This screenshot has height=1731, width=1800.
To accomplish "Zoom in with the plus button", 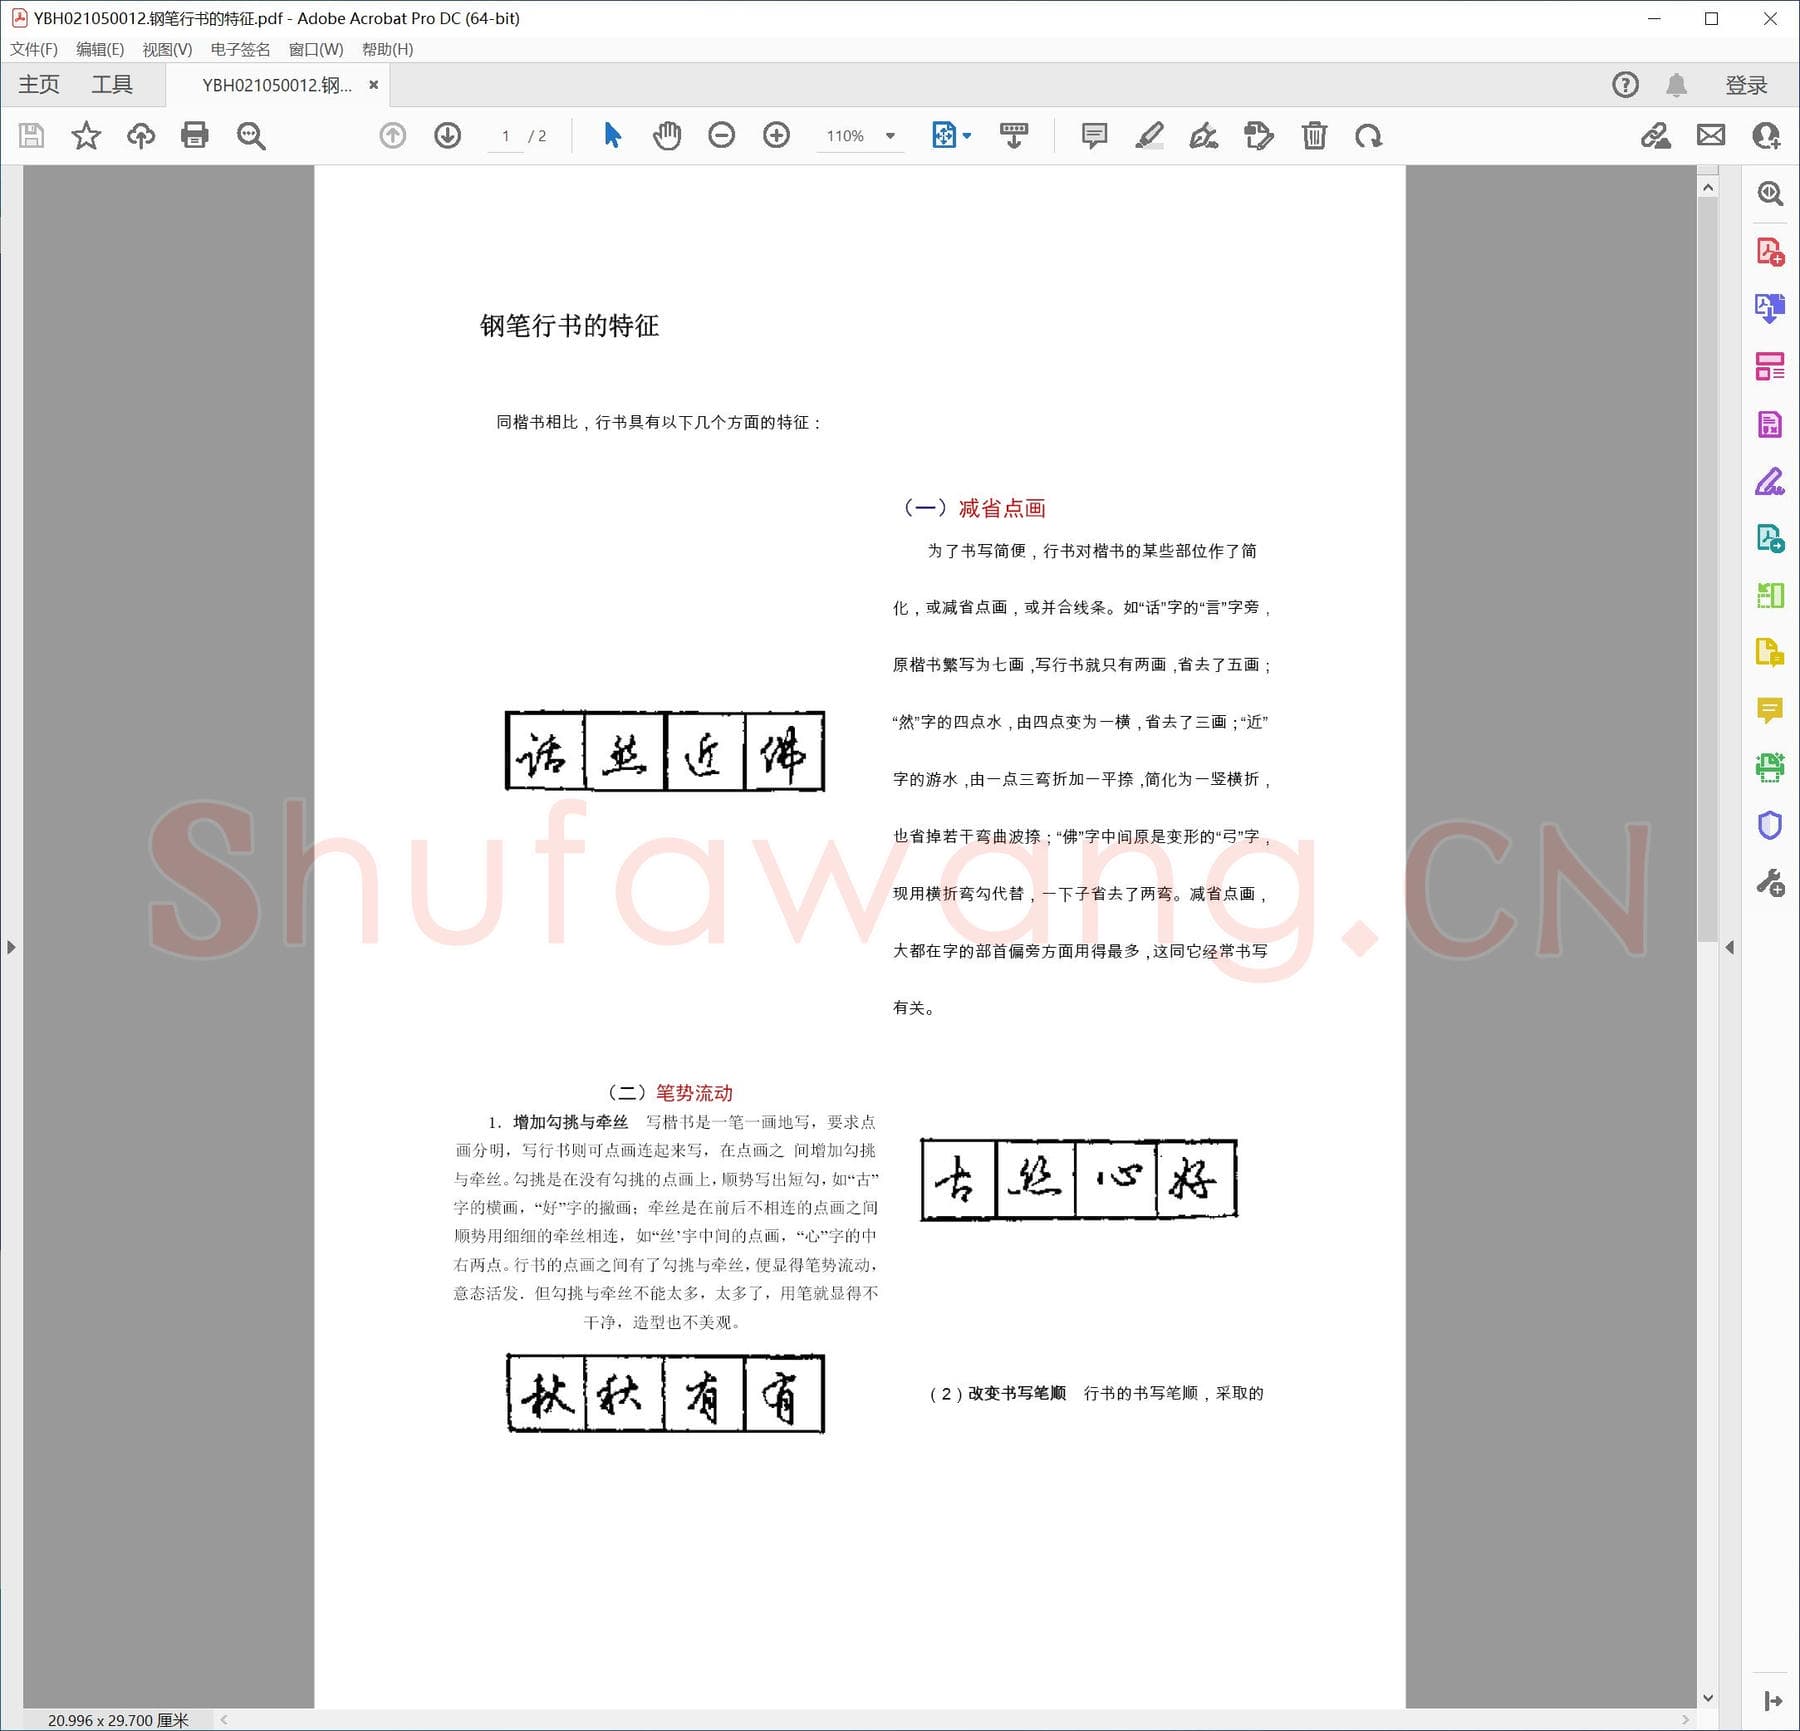I will tap(776, 135).
